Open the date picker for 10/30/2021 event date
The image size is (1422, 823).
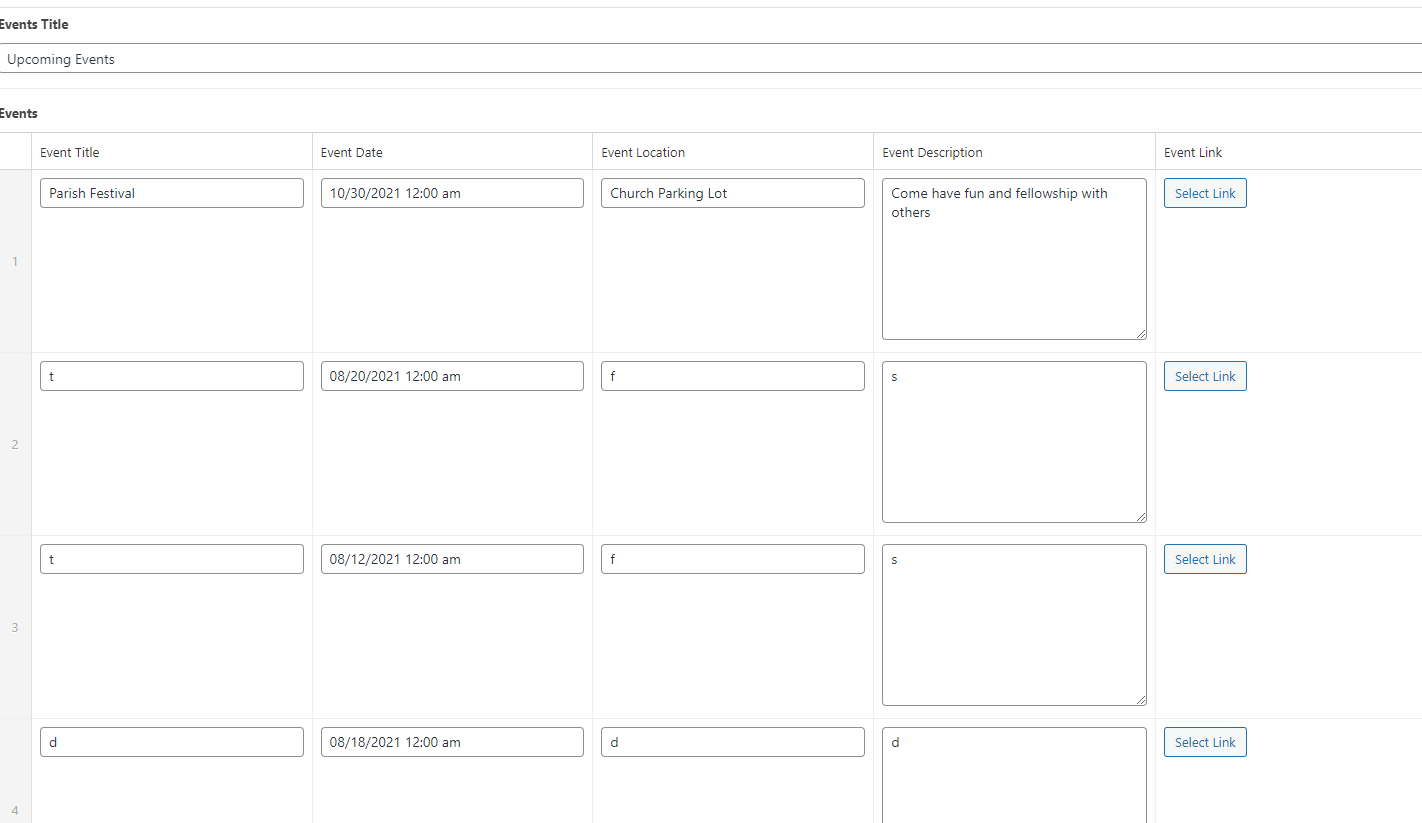(452, 193)
